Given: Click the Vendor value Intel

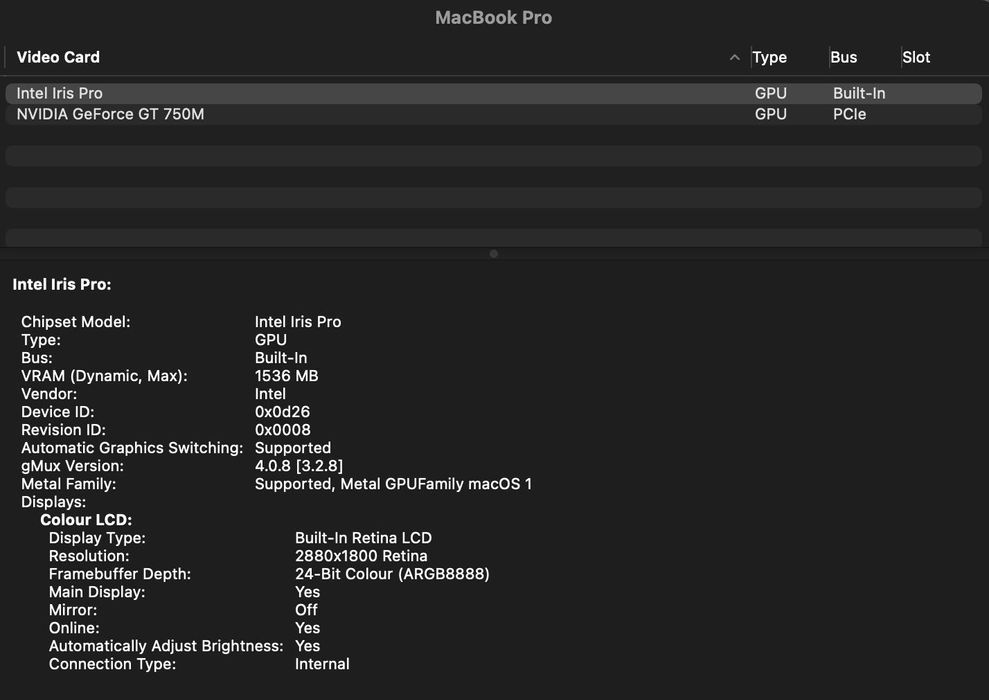Looking at the screenshot, I should tap(270, 394).
